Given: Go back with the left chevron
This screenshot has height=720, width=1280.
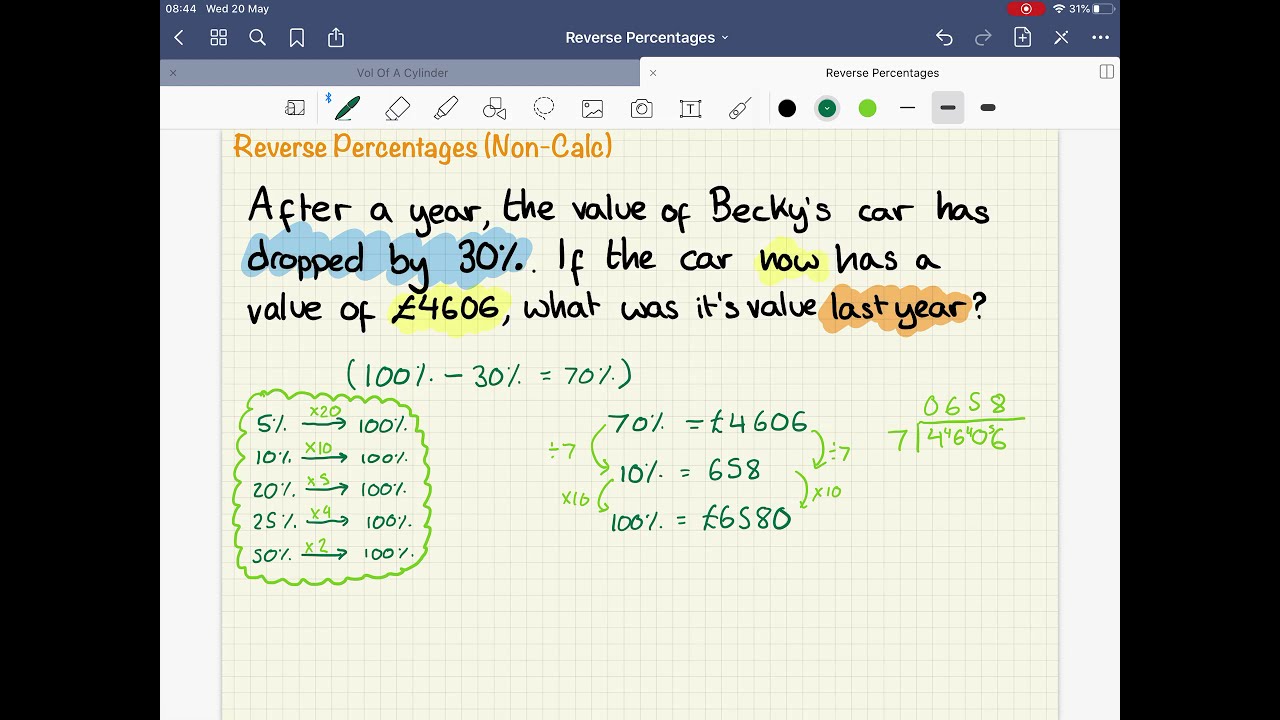Looking at the screenshot, I should [x=179, y=38].
